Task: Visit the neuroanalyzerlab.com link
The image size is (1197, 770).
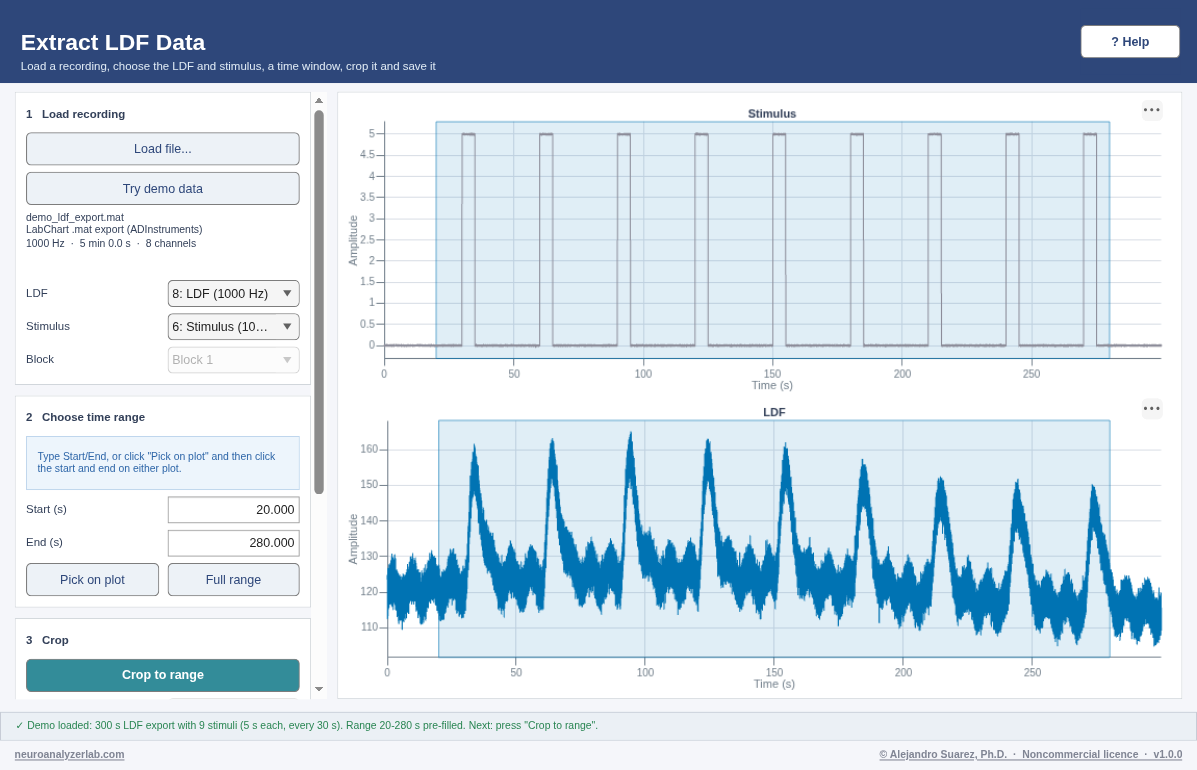Action: click(69, 755)
